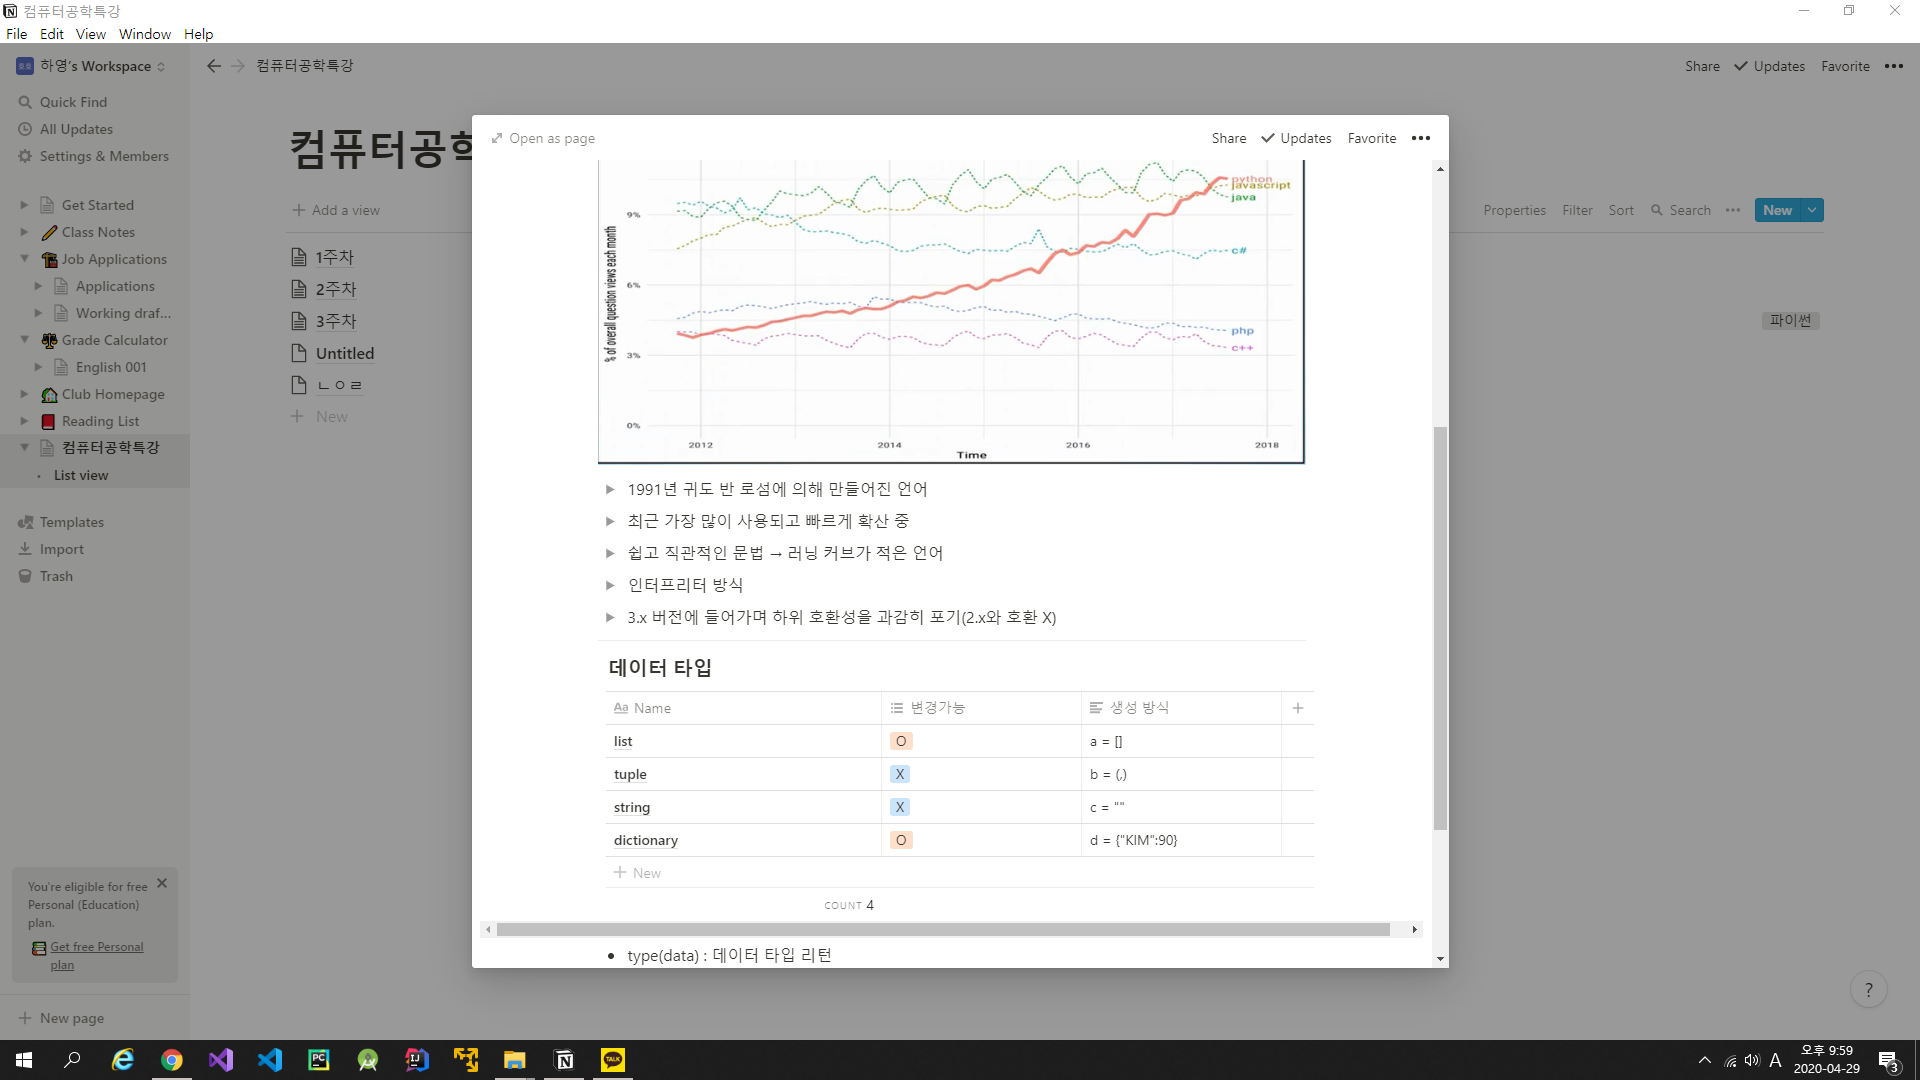The image size is (1920, 1080).
Task: Click the orange O tag in list row
Action: (x=901, y=741)
